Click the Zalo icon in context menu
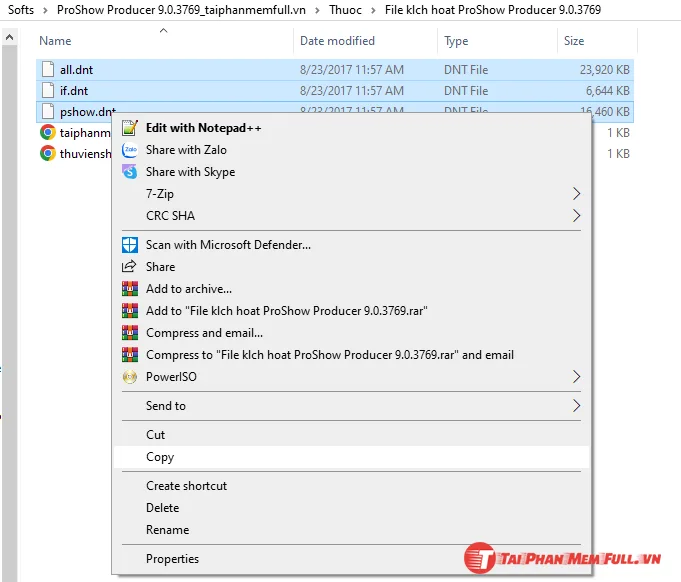 (129, 150)
